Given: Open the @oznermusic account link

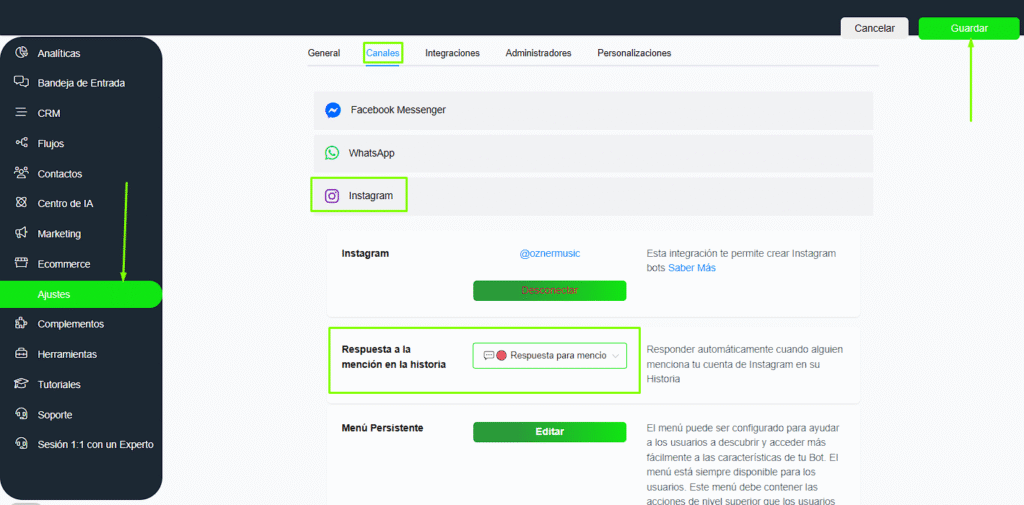Looking at the screenshot, I should click(x=549, y=254).
